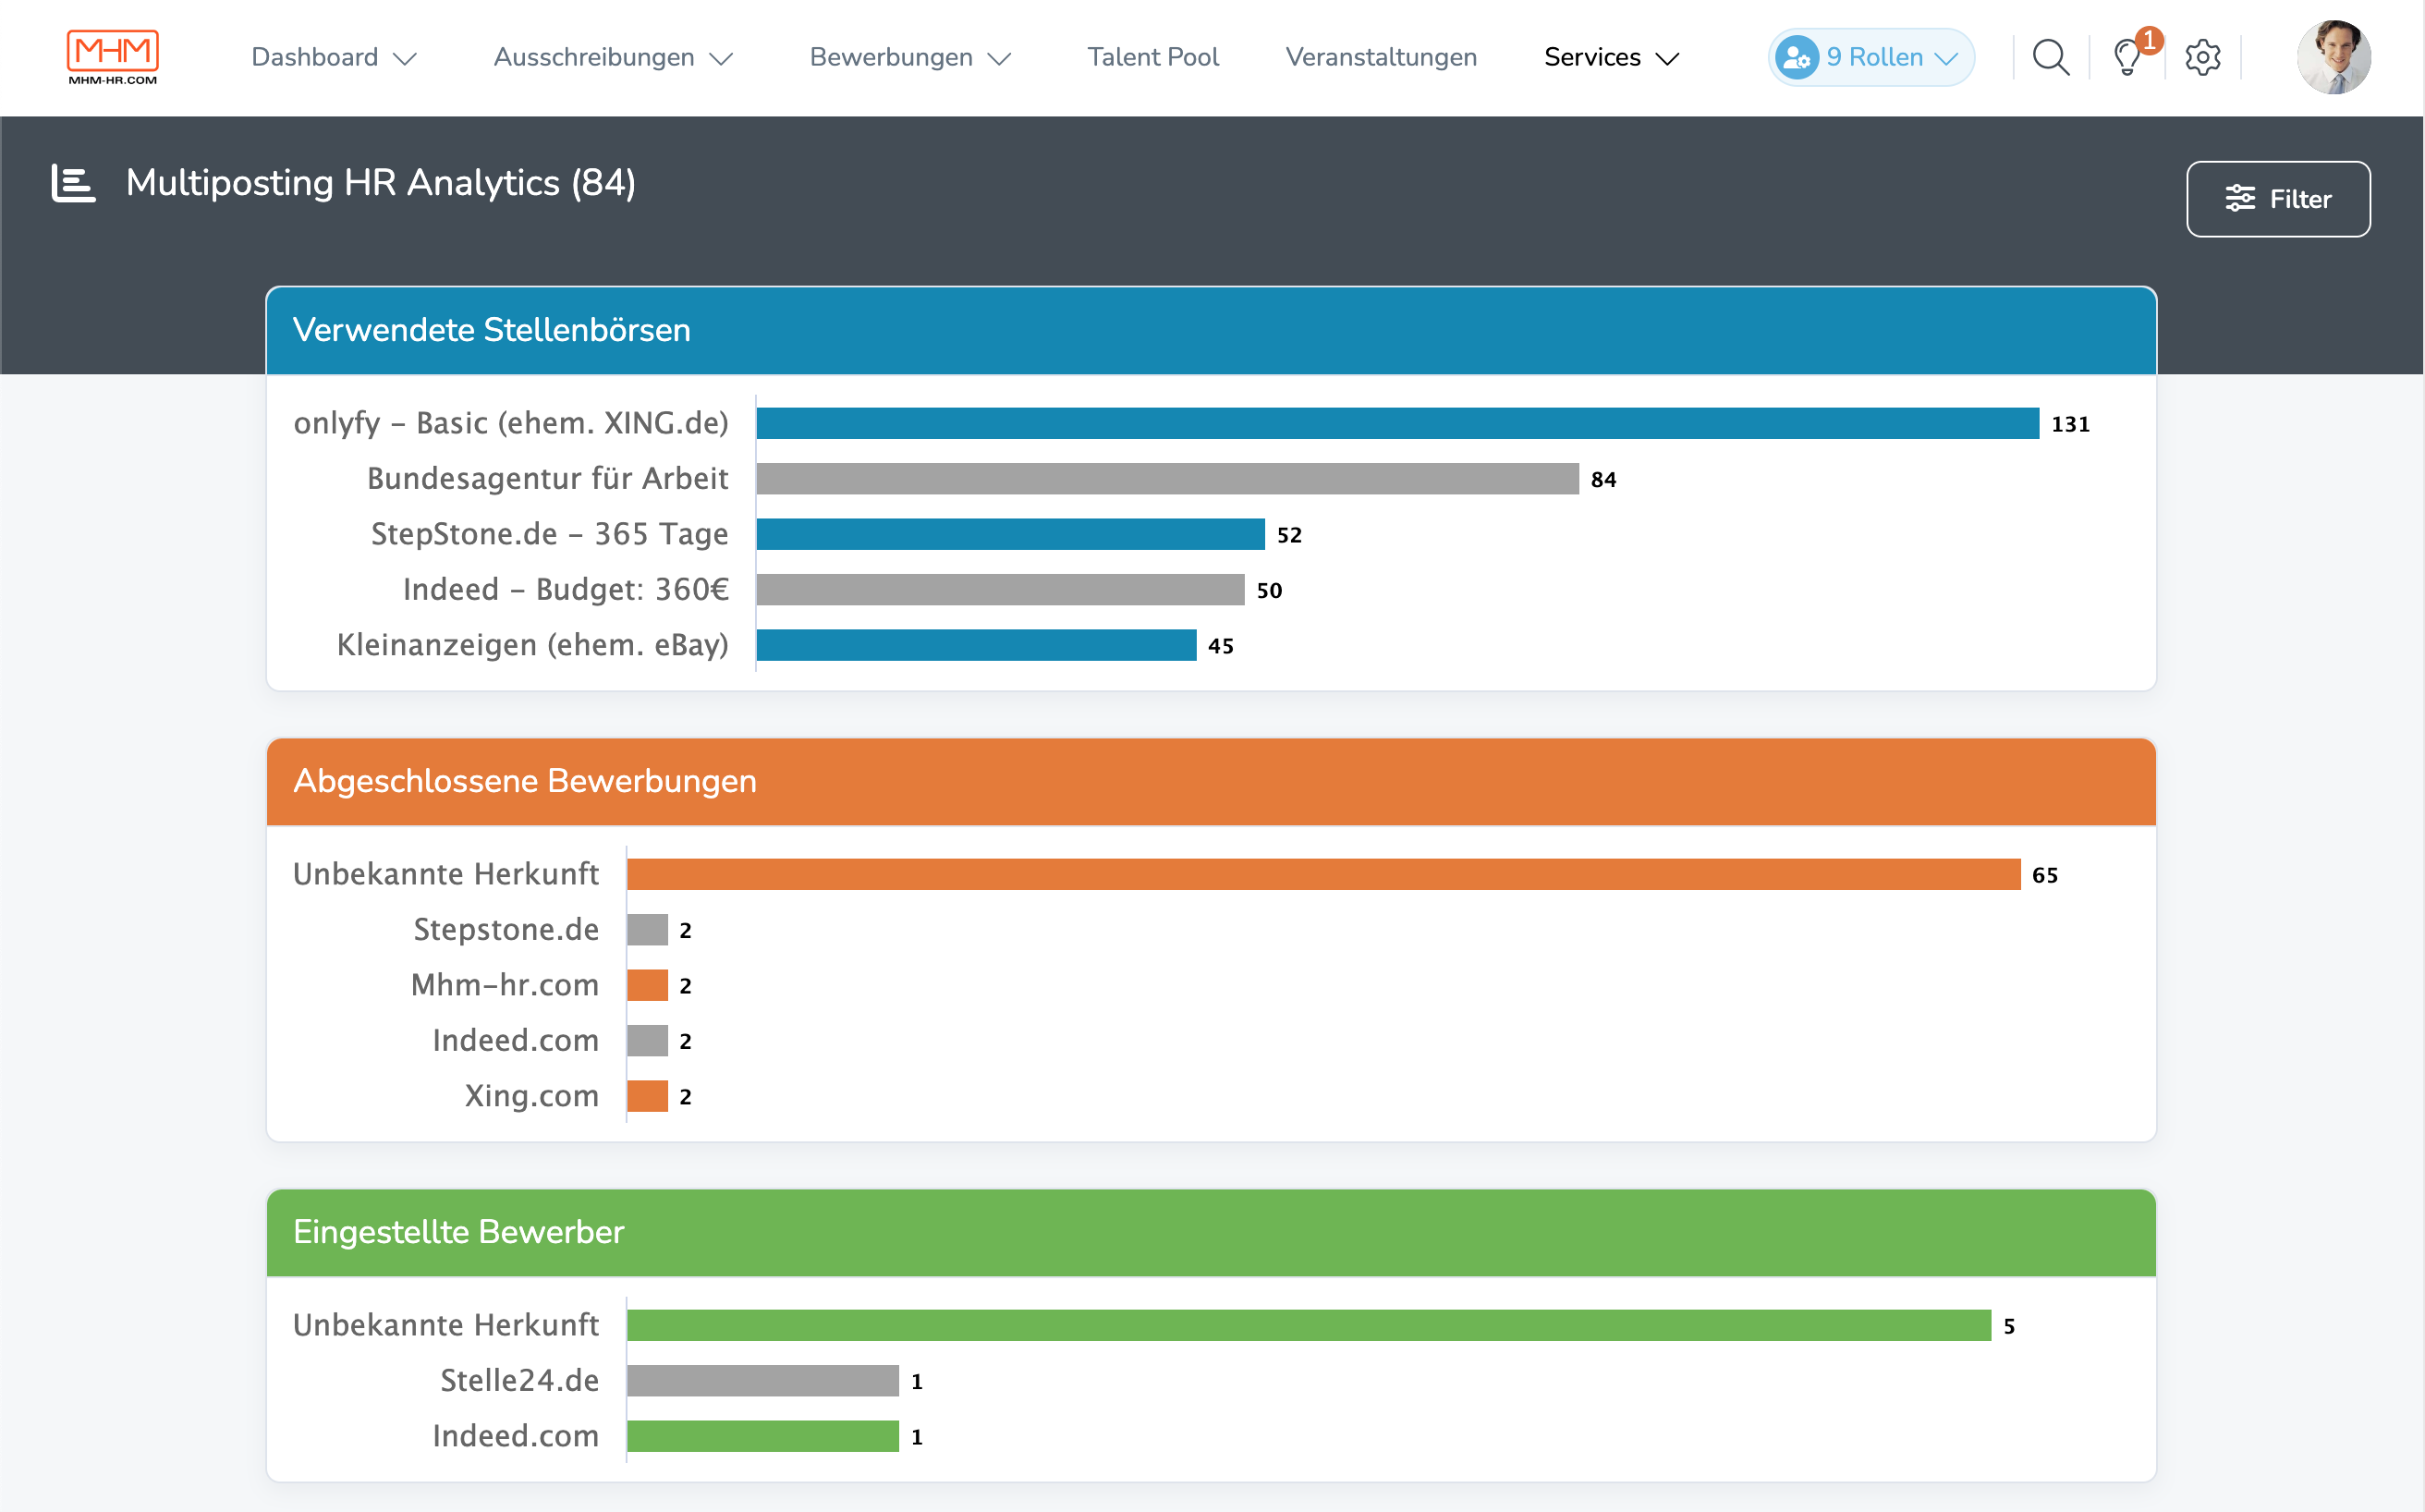Click the Stepstone.de completed applications bar
This screenshot has height=1512, width=2425.
(x=647, y=930)
